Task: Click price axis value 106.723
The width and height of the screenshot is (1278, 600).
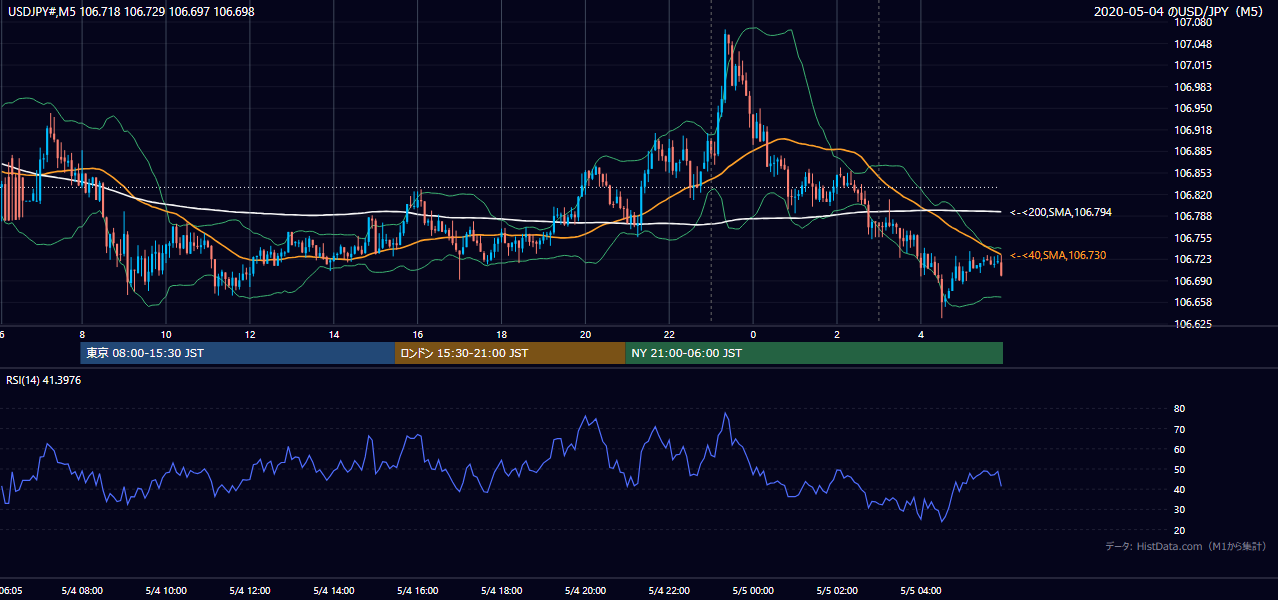Action: pyautogui.click(x=1193, y=260)
